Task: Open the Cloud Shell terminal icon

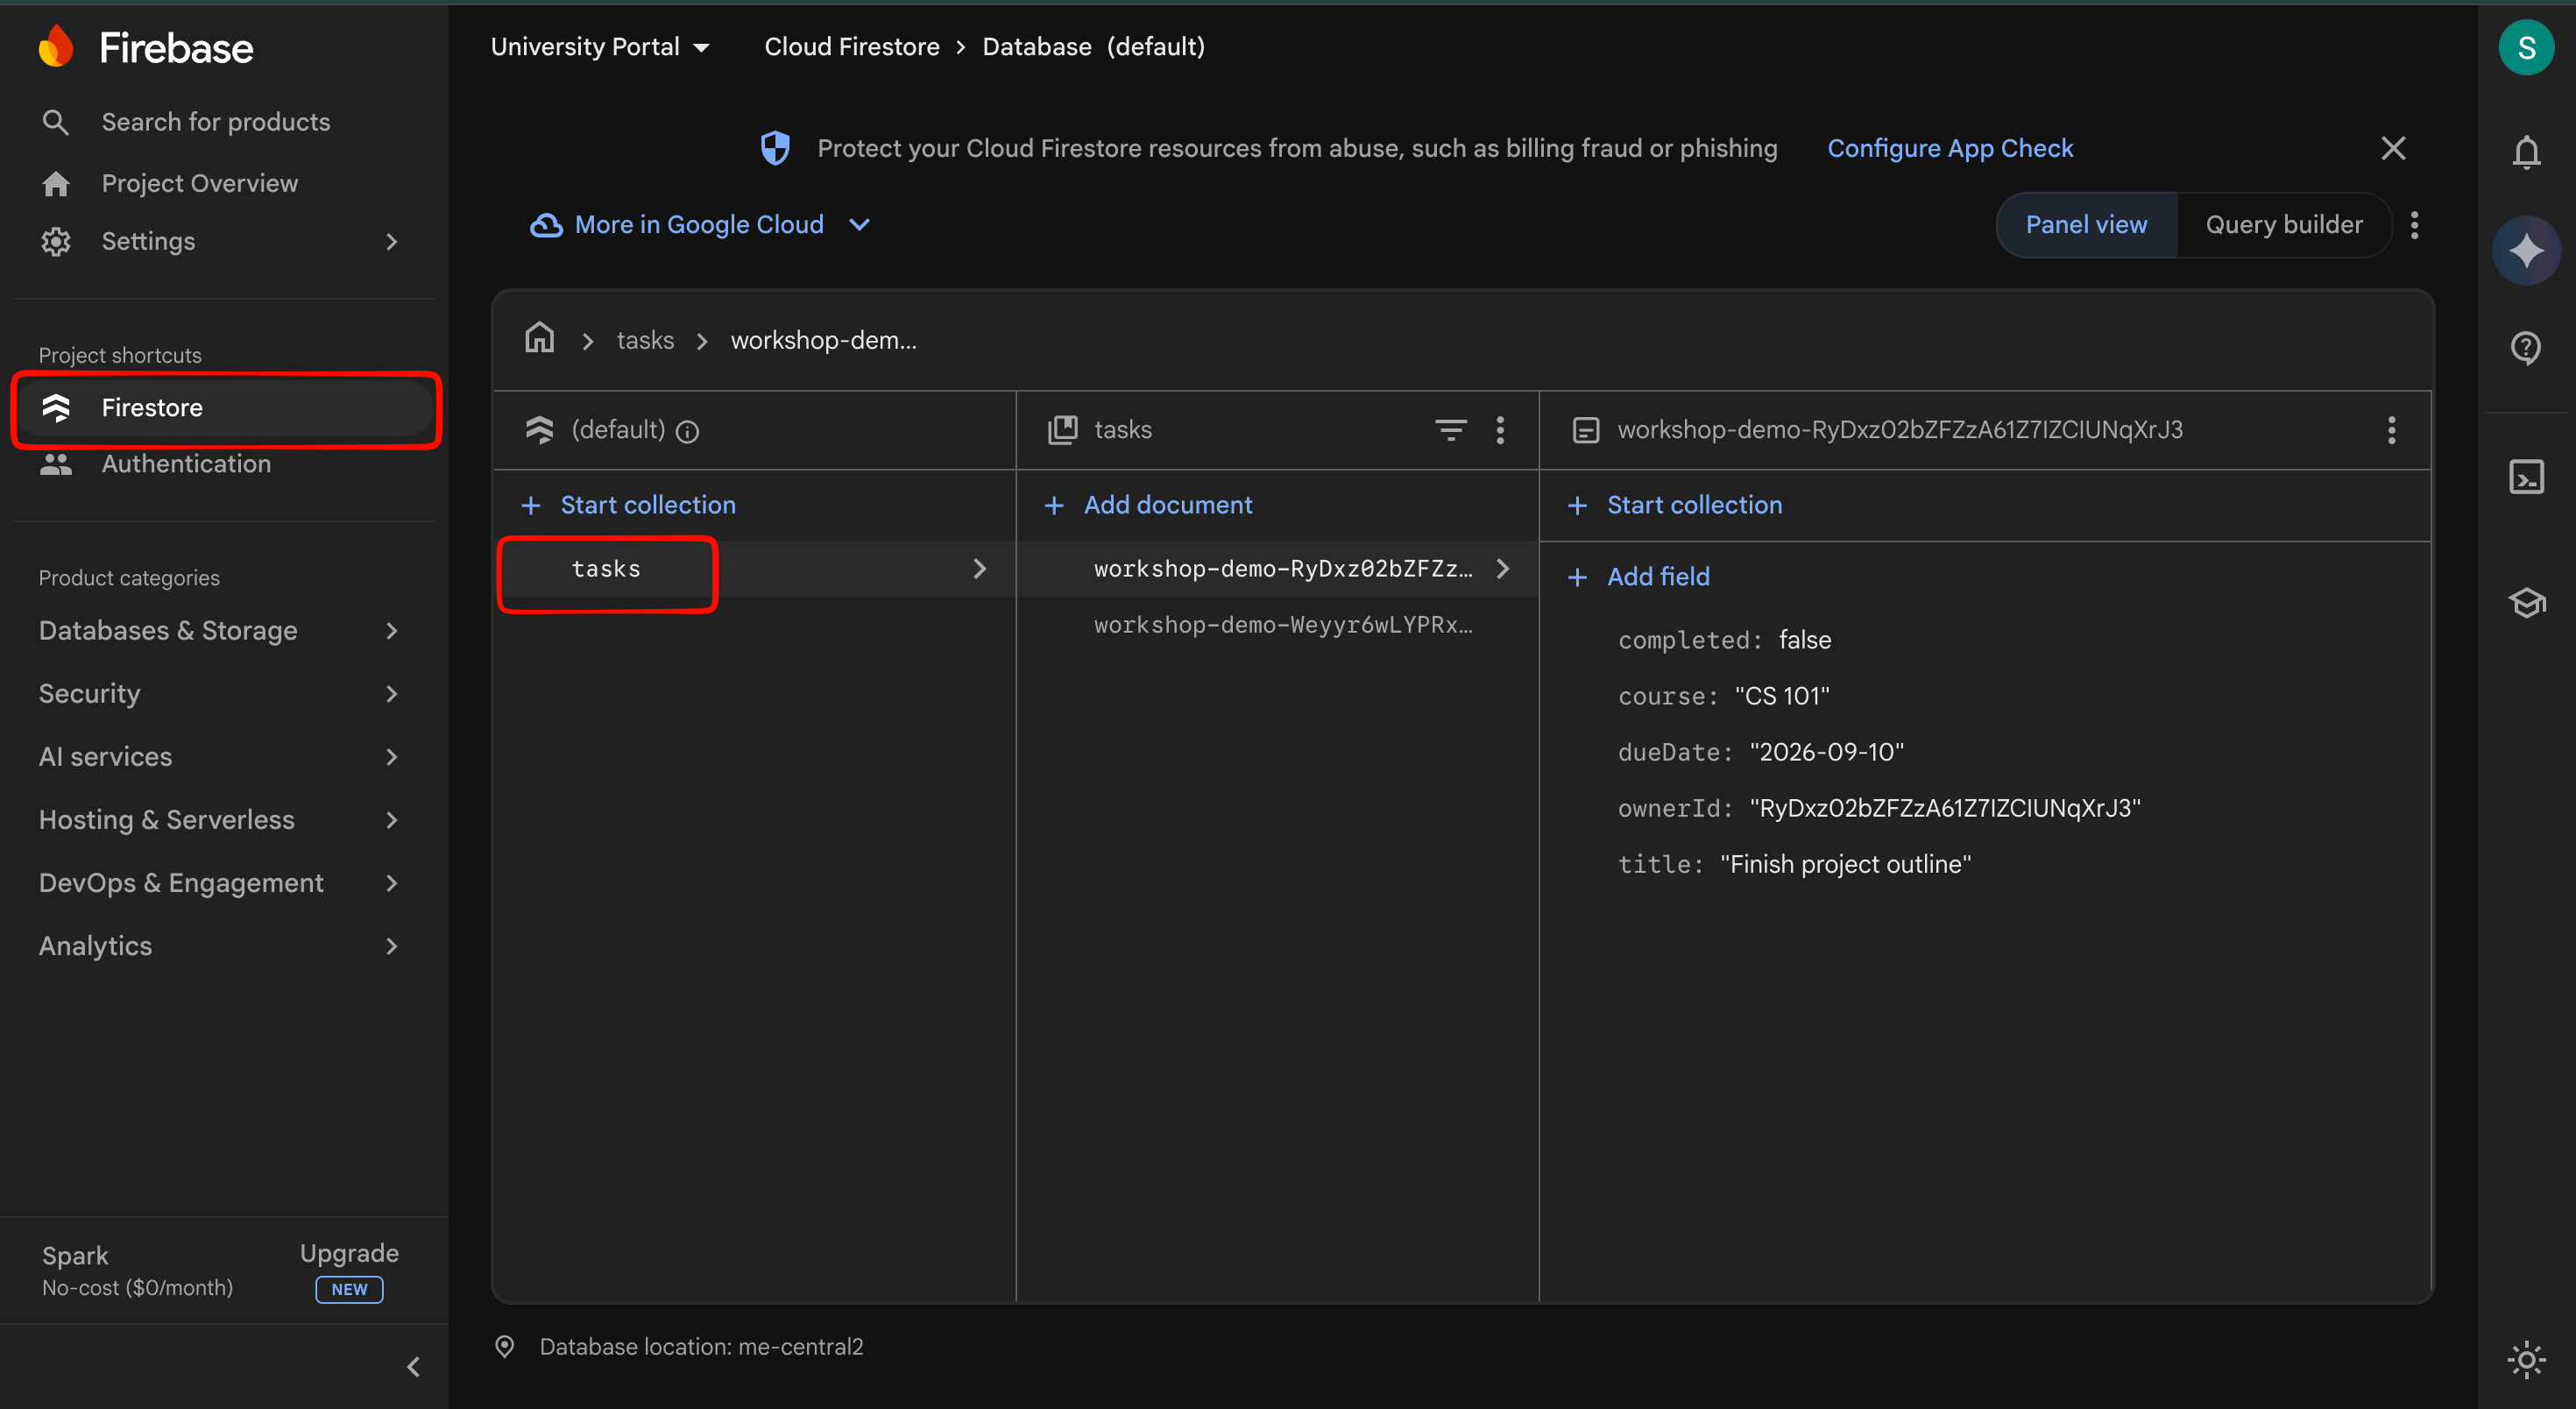Action: 2526,477
